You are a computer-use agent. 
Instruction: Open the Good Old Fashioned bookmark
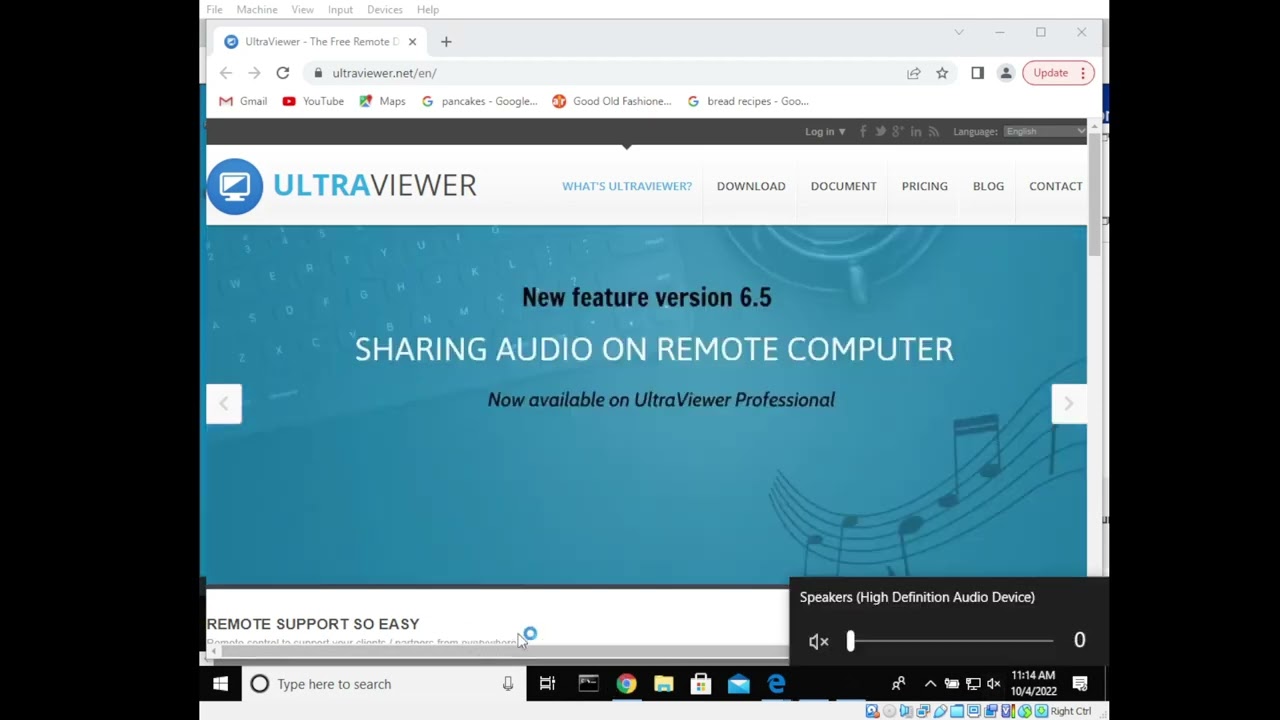click(x=612, y=101)
